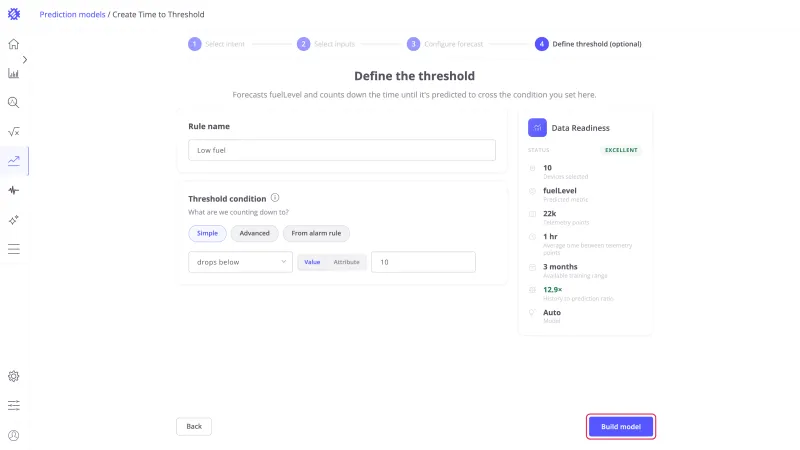This screenshot has width=800, height=450.
Task: Click the Threshold condition info icon
Action: [275, 197]
